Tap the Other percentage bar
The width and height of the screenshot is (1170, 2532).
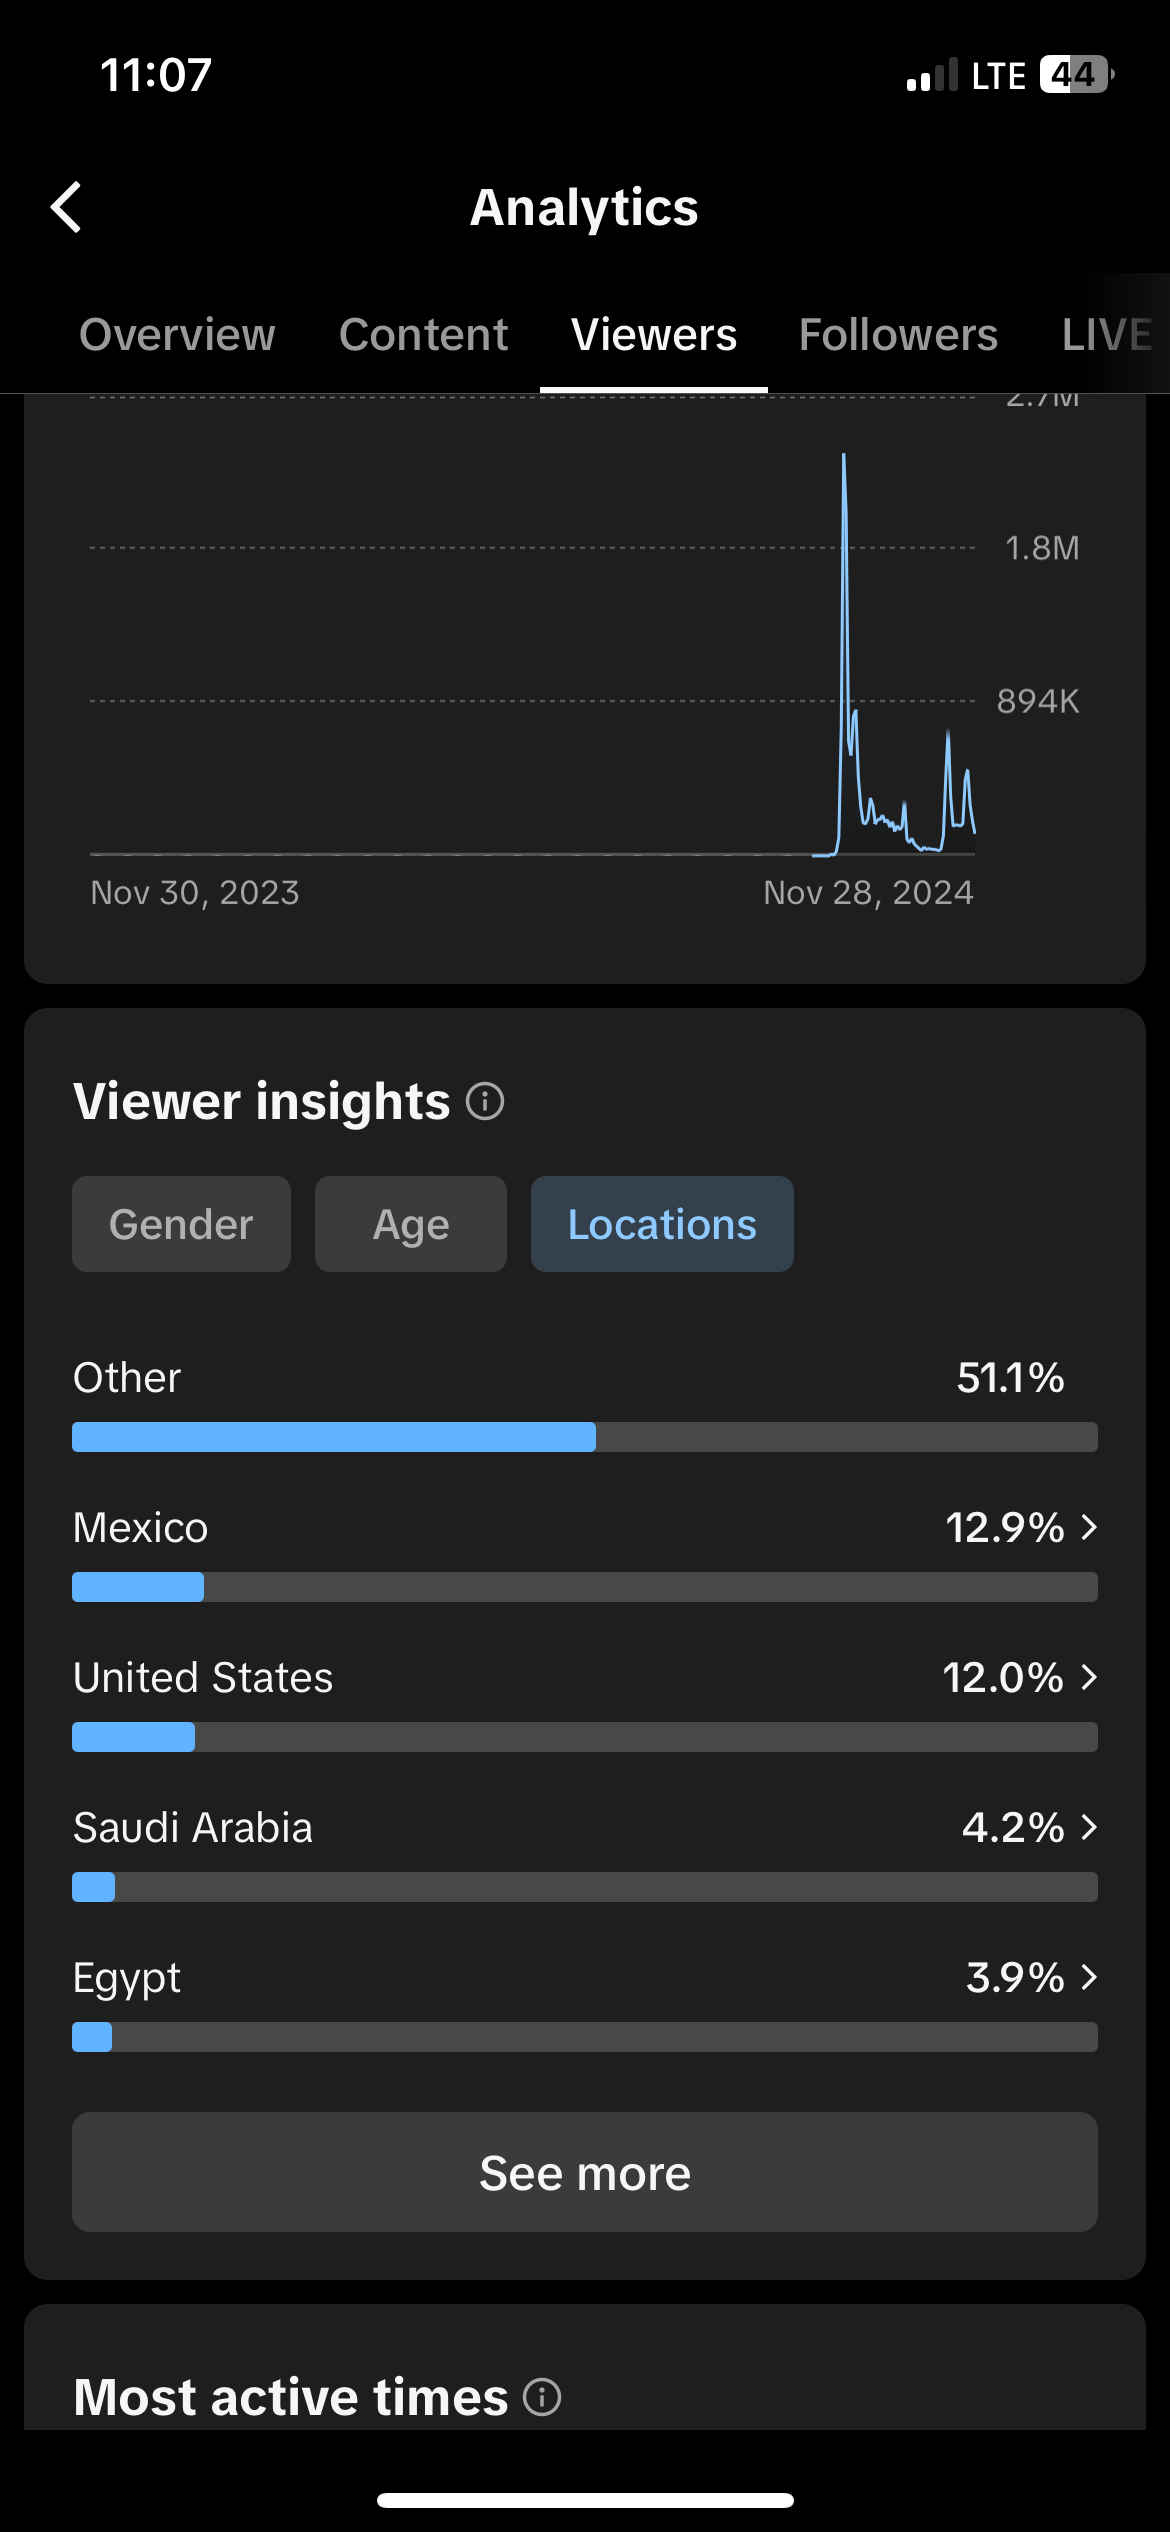point(585,1437)
